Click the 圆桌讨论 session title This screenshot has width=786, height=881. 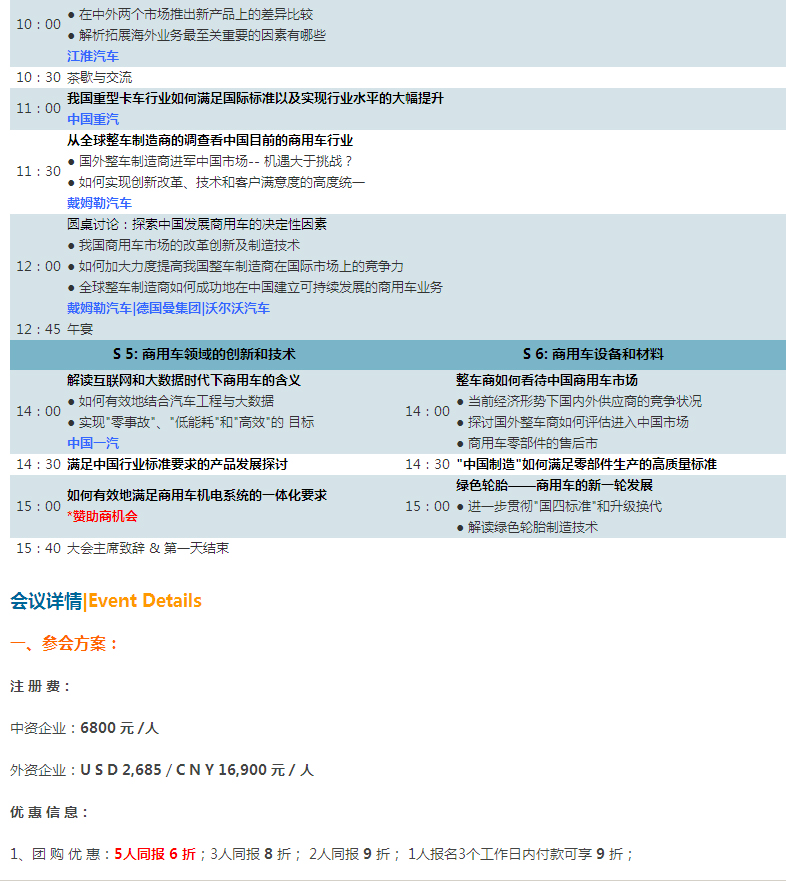[x=196, y=224]
